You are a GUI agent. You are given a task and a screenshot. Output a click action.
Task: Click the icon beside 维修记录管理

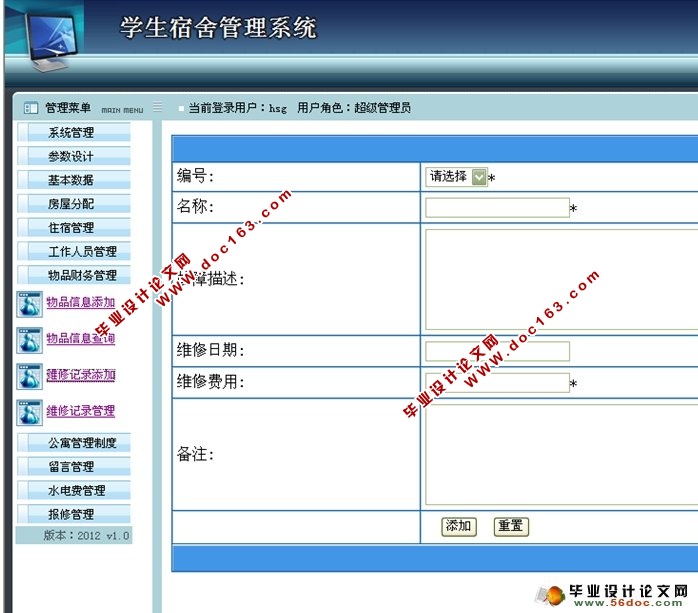coord(29,413)
